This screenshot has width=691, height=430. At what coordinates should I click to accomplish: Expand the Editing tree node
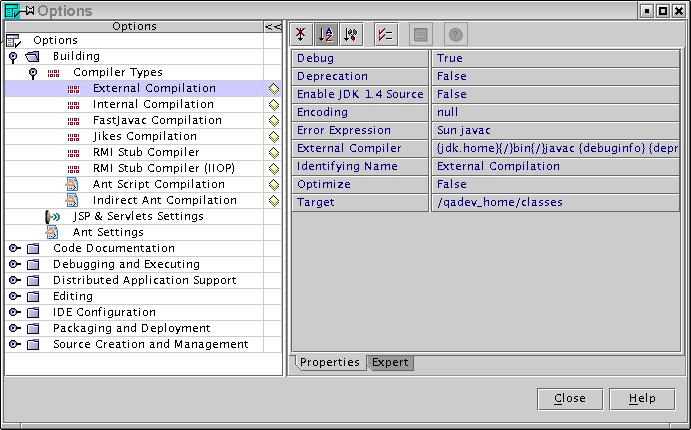[13, 296]
